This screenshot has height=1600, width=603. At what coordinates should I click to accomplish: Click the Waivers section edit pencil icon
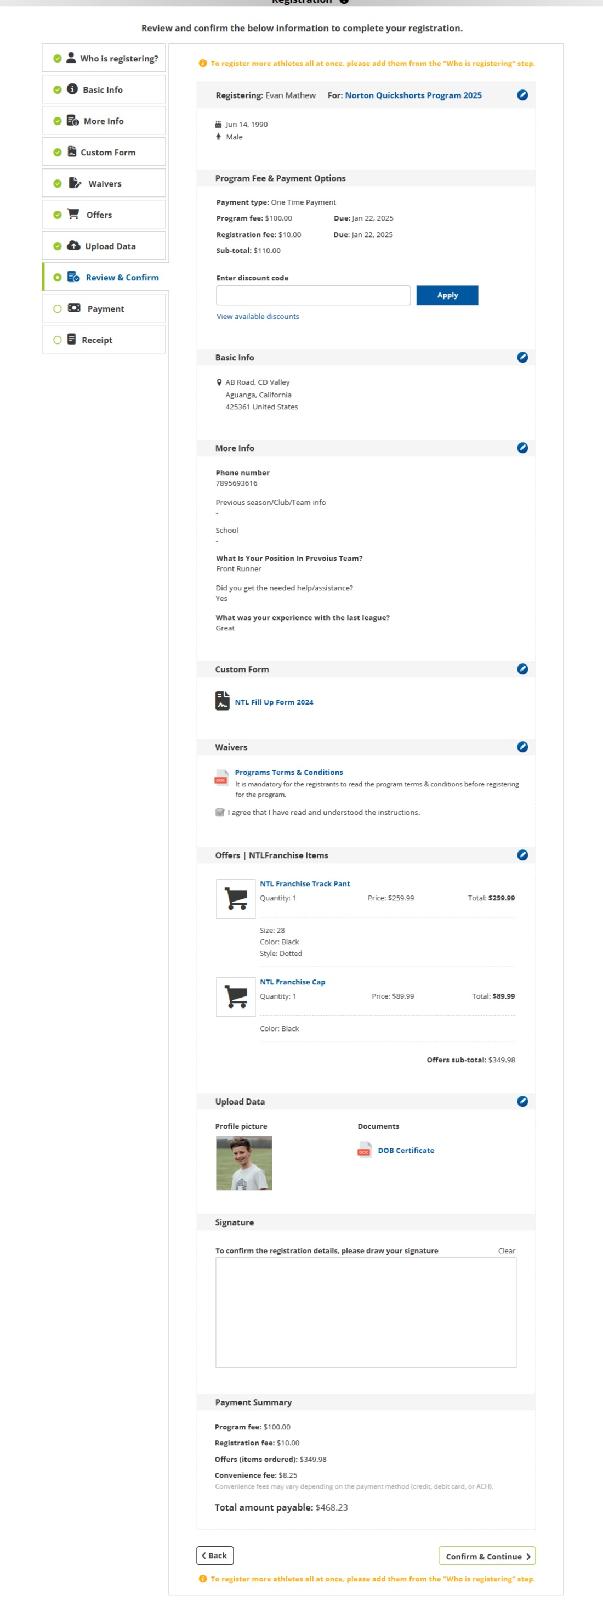pyautogui.click(x=522, y=747)
